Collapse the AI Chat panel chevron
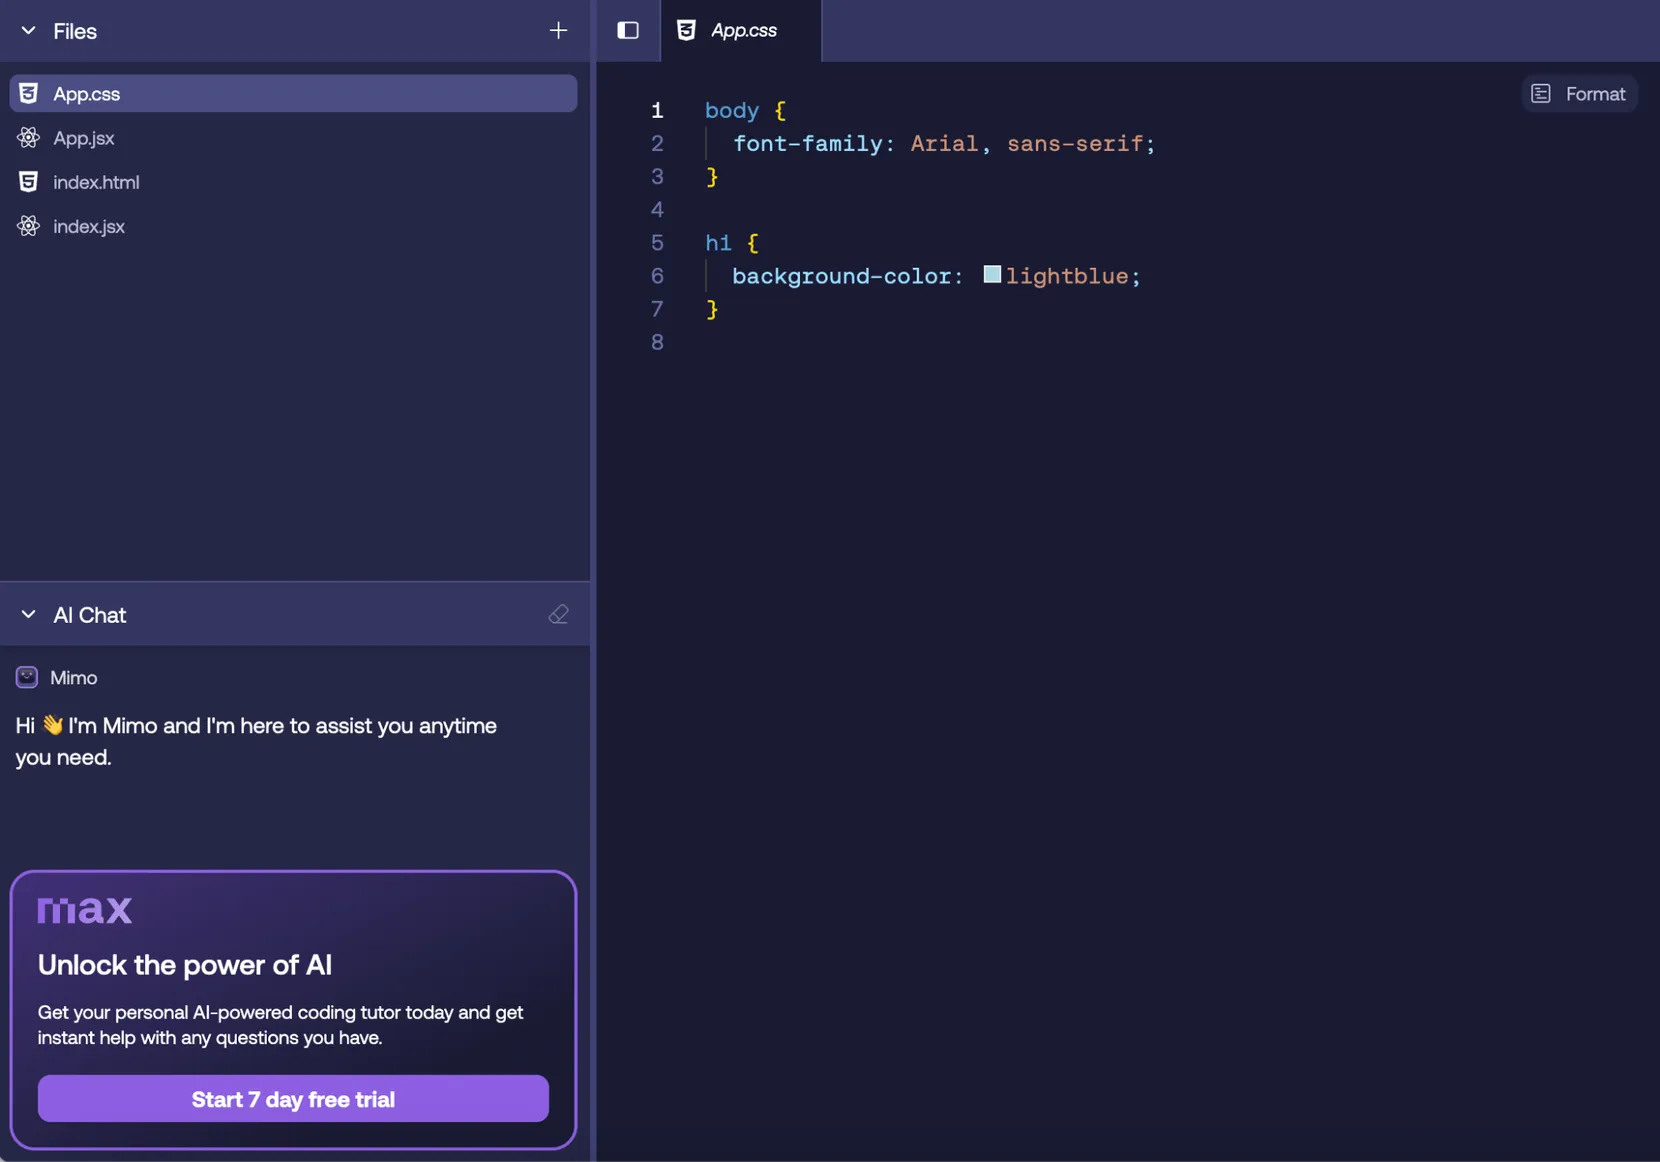The image size is (1660, 1162). [x=28, y=614]
